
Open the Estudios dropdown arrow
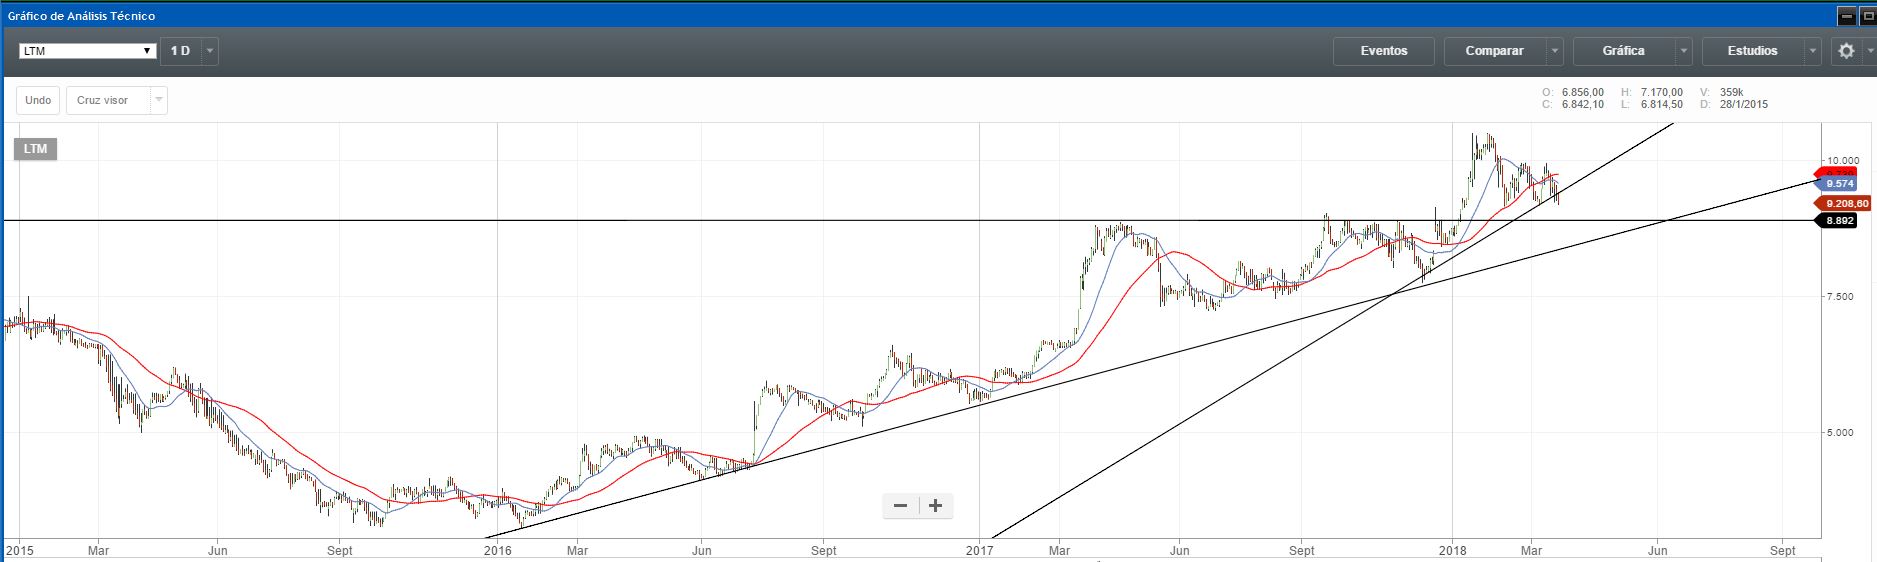coord(1814,51)
